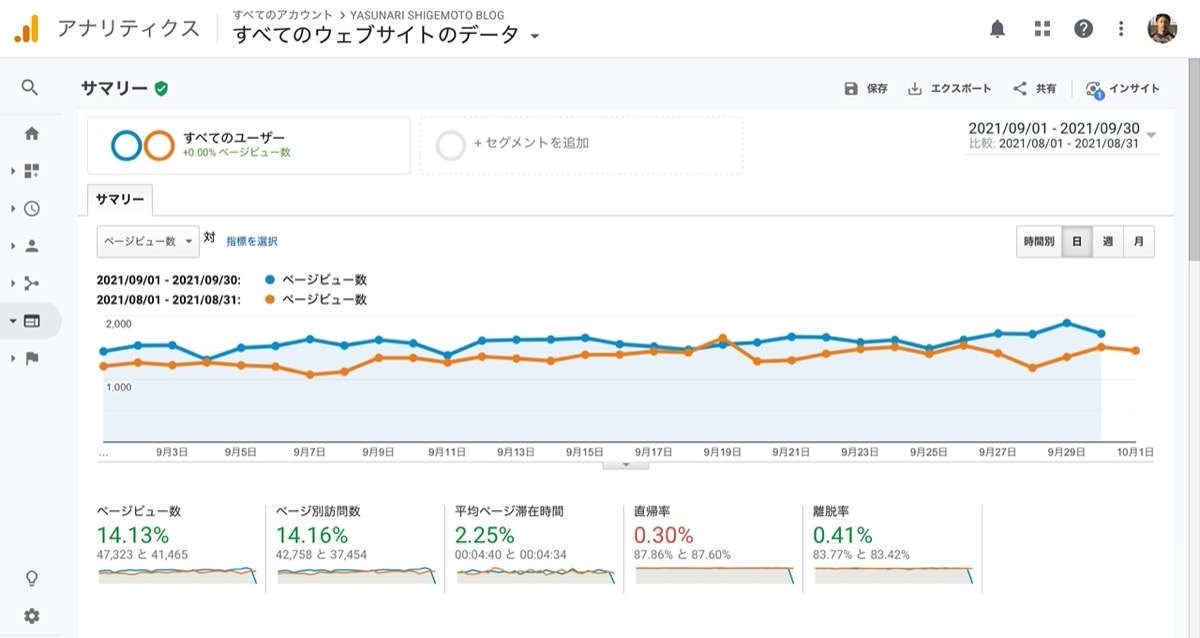
Task: Open the Google apps grid icon
Action: (1042, 29)
